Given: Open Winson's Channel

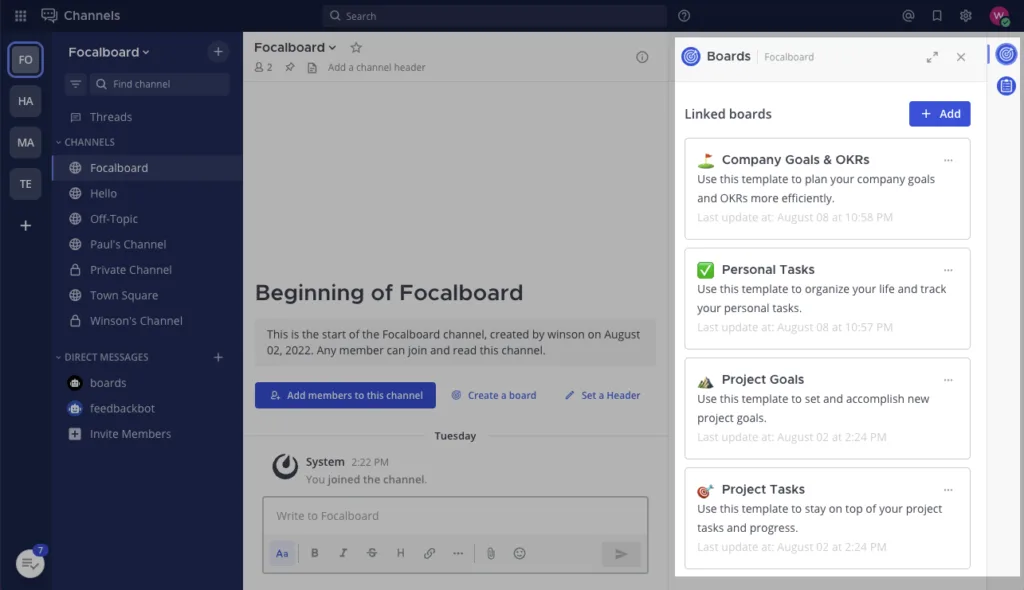Looking at the screenshot, I should (147, 321).
